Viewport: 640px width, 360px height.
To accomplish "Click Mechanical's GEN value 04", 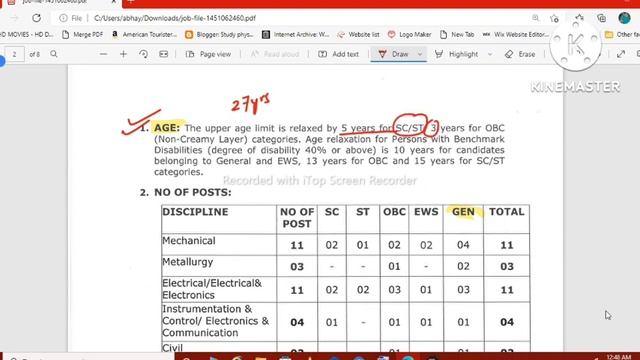I will [463, 245].
